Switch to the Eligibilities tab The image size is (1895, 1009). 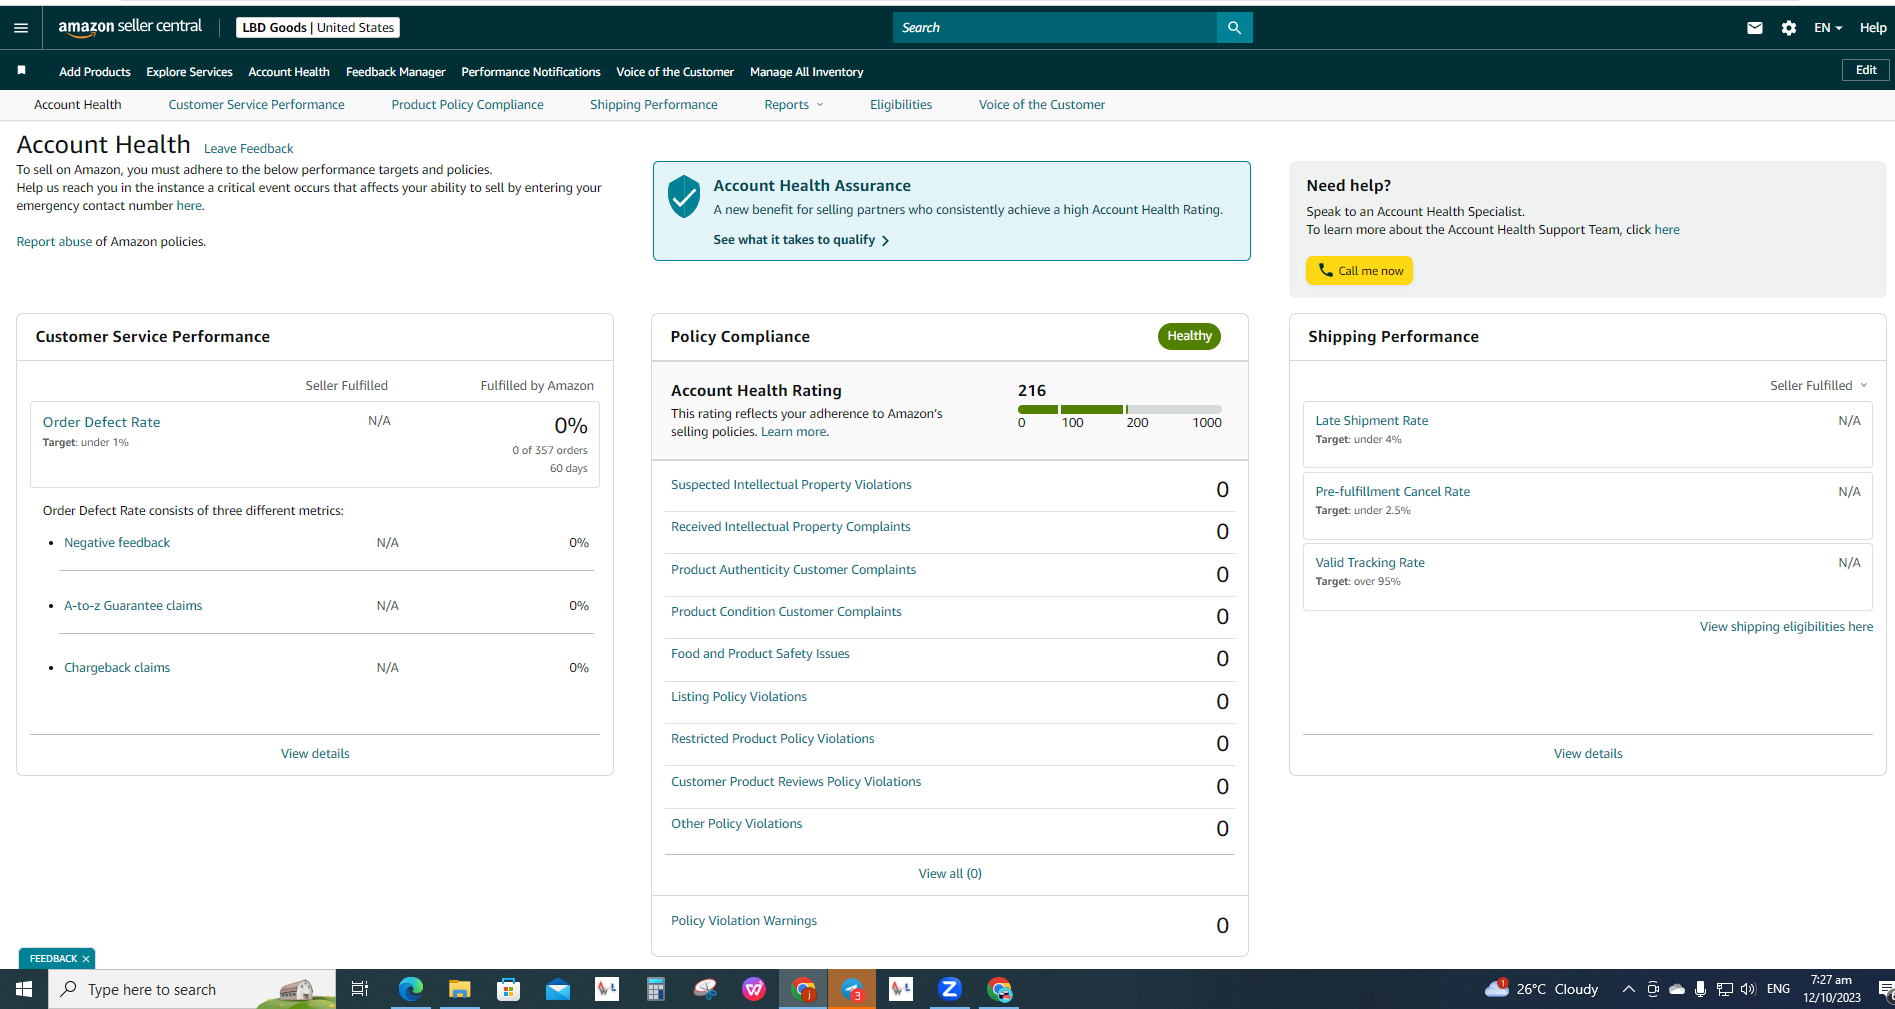(901, 105)
